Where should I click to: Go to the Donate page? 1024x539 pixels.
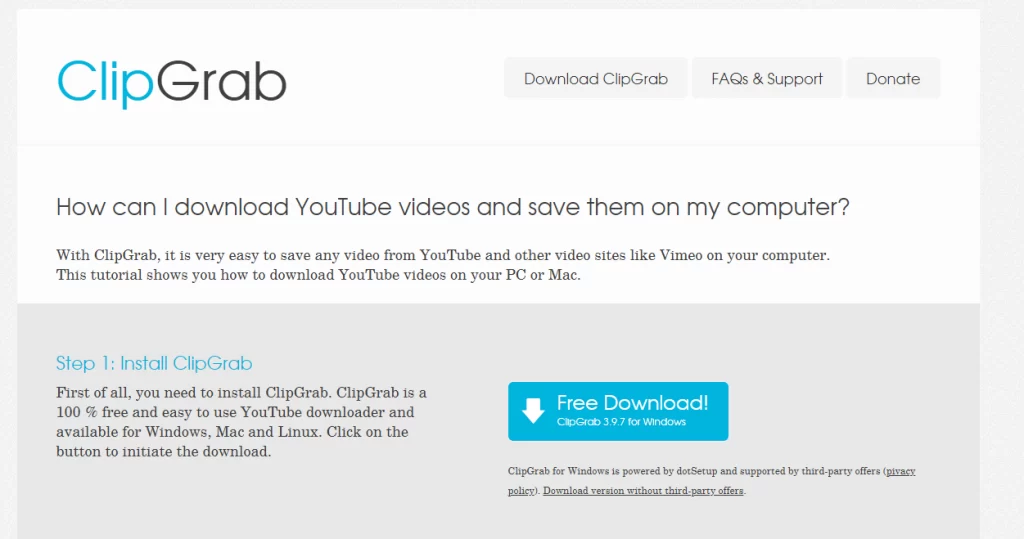pos(893,78)
